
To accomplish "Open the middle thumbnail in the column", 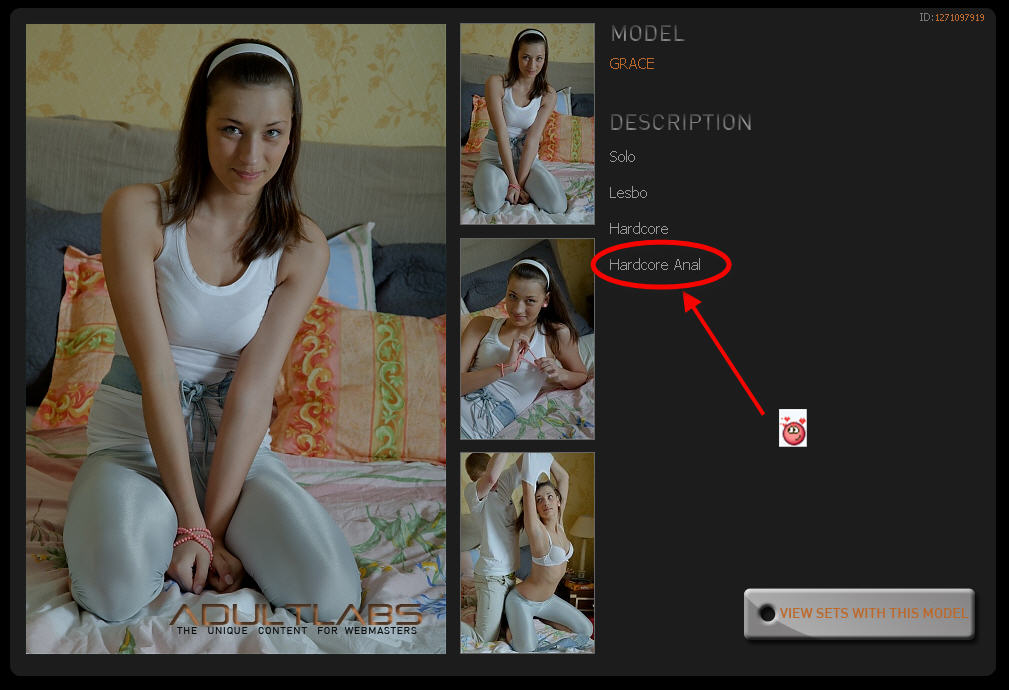I will [527, 339].
